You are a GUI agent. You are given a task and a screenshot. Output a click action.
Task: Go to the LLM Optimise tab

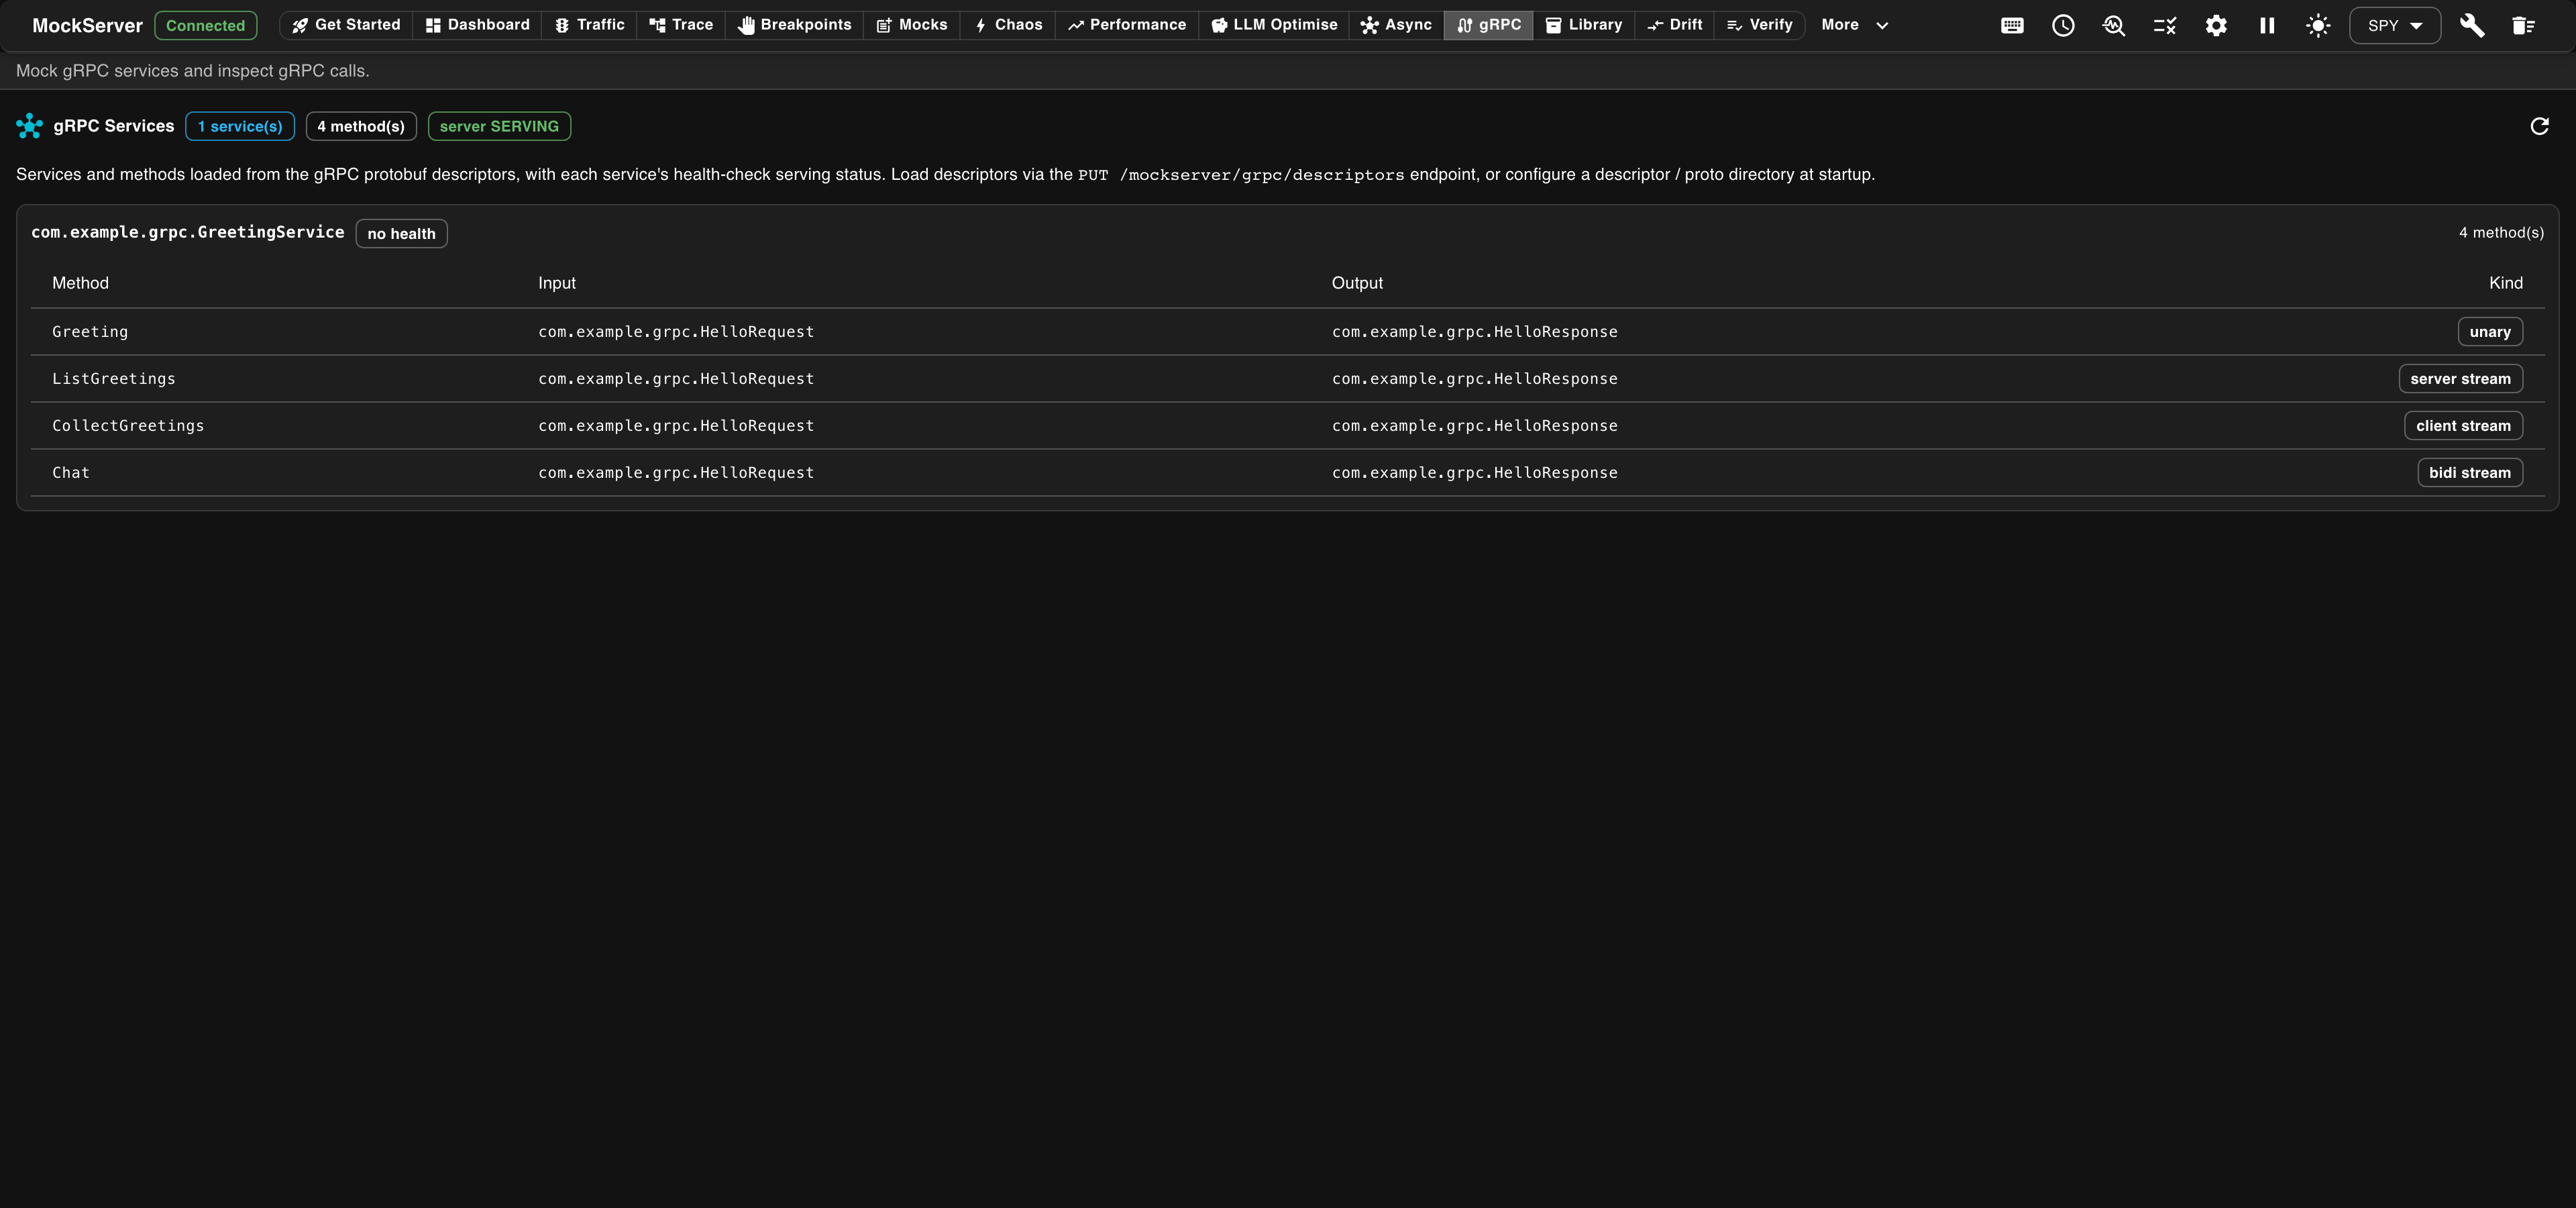point(1274,25)
